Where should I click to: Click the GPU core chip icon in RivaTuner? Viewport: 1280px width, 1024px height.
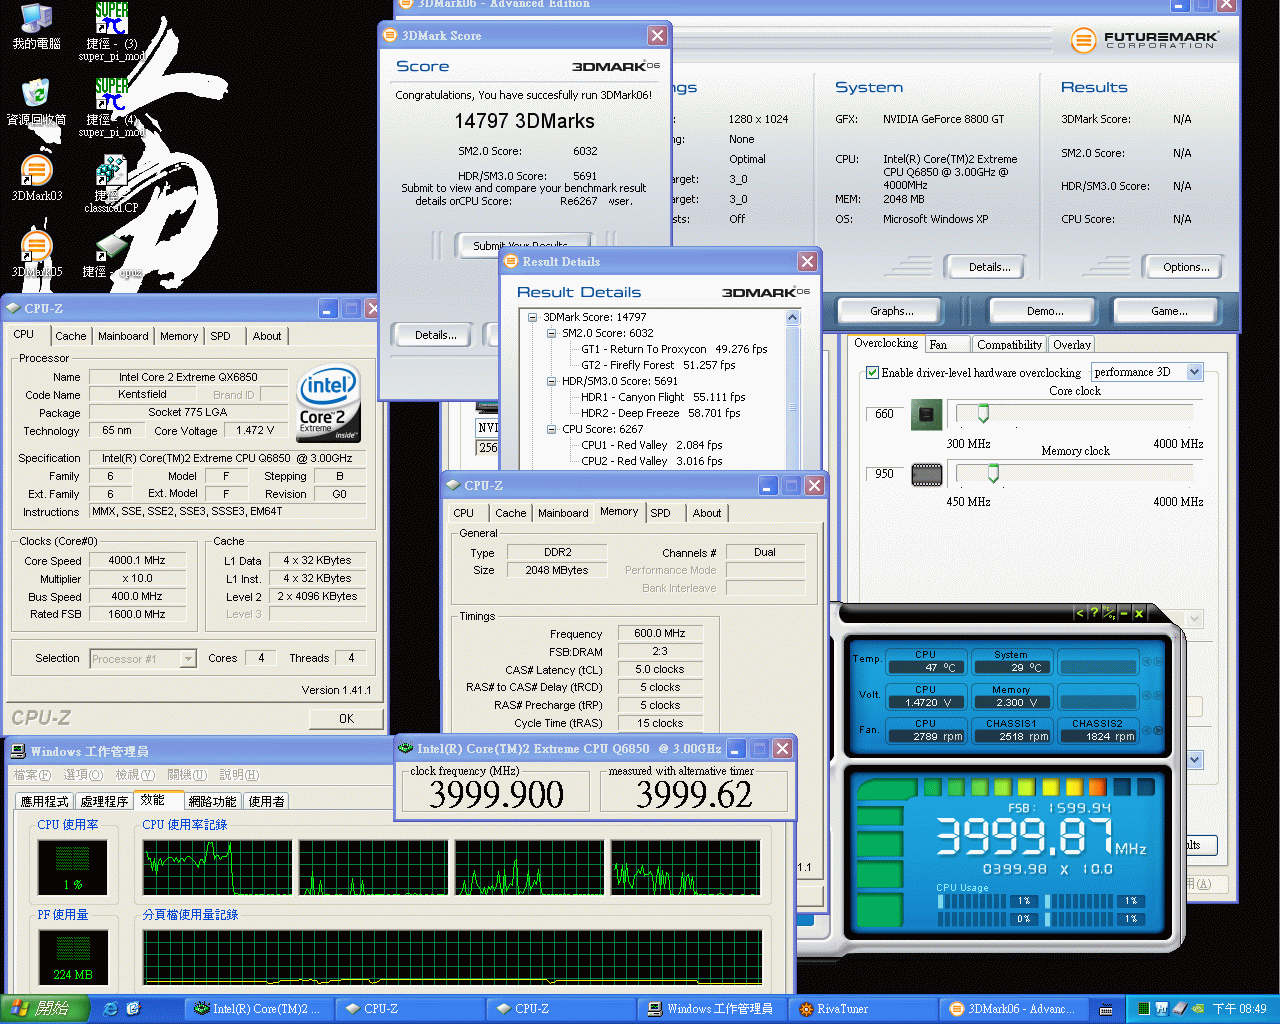click(x=927, y=414)
